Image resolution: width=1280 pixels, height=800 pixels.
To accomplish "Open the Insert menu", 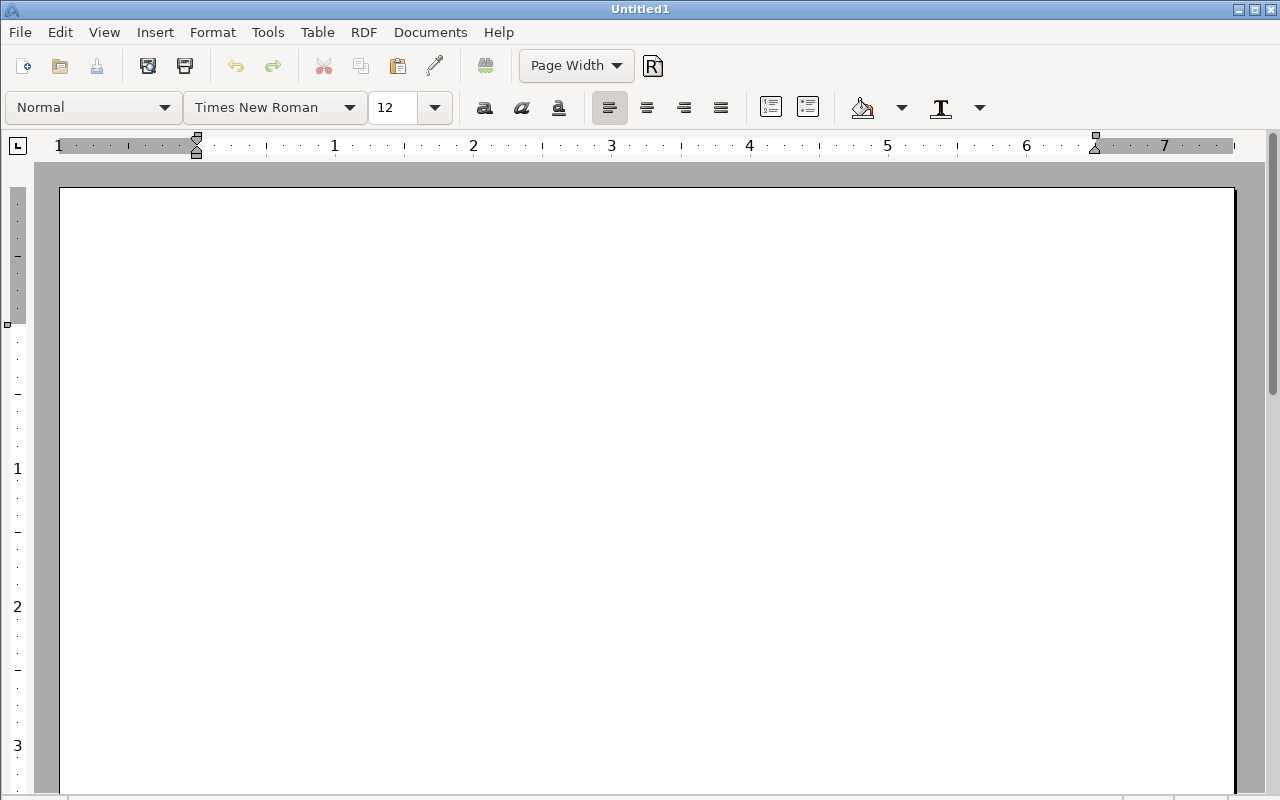I will (x=155, y=32).
